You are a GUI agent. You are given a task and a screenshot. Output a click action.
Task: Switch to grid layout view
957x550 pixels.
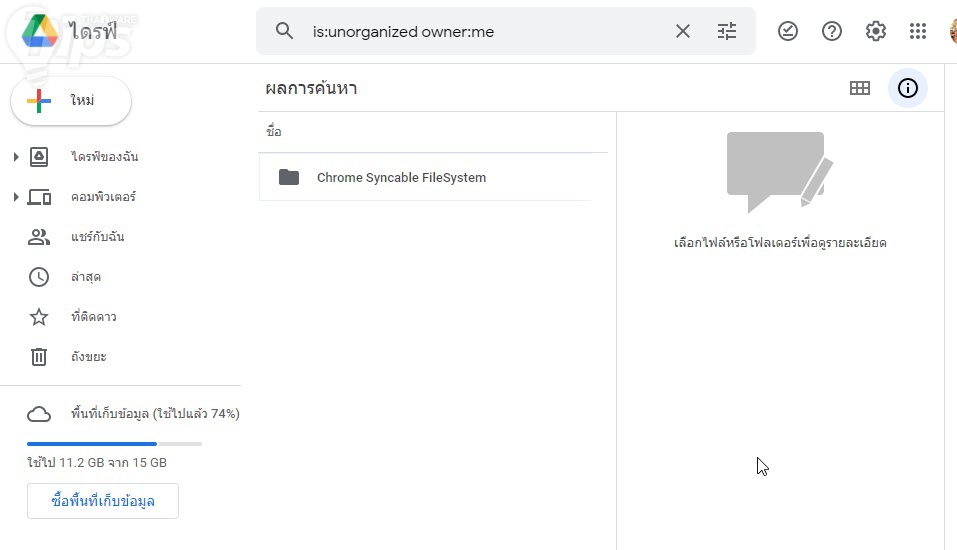coord(860,88)
